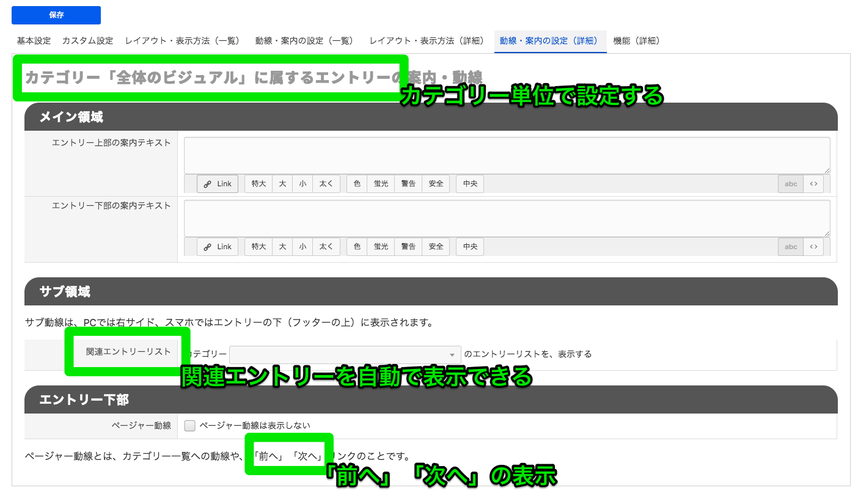
Task: Click the Link button in the lower text toolbar
Action: [x=217, y=247]
